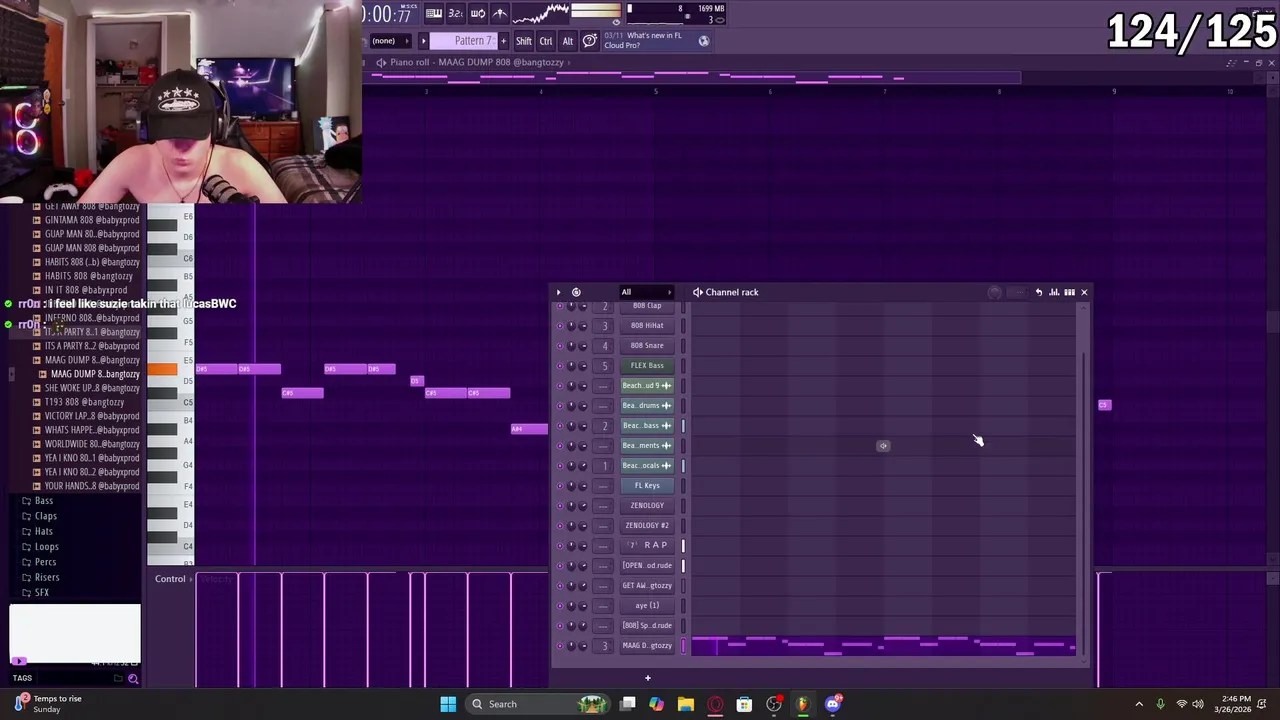Click the add channel plus button
The width and height of the screenshot is (1280, 720).
coord(647,678)
